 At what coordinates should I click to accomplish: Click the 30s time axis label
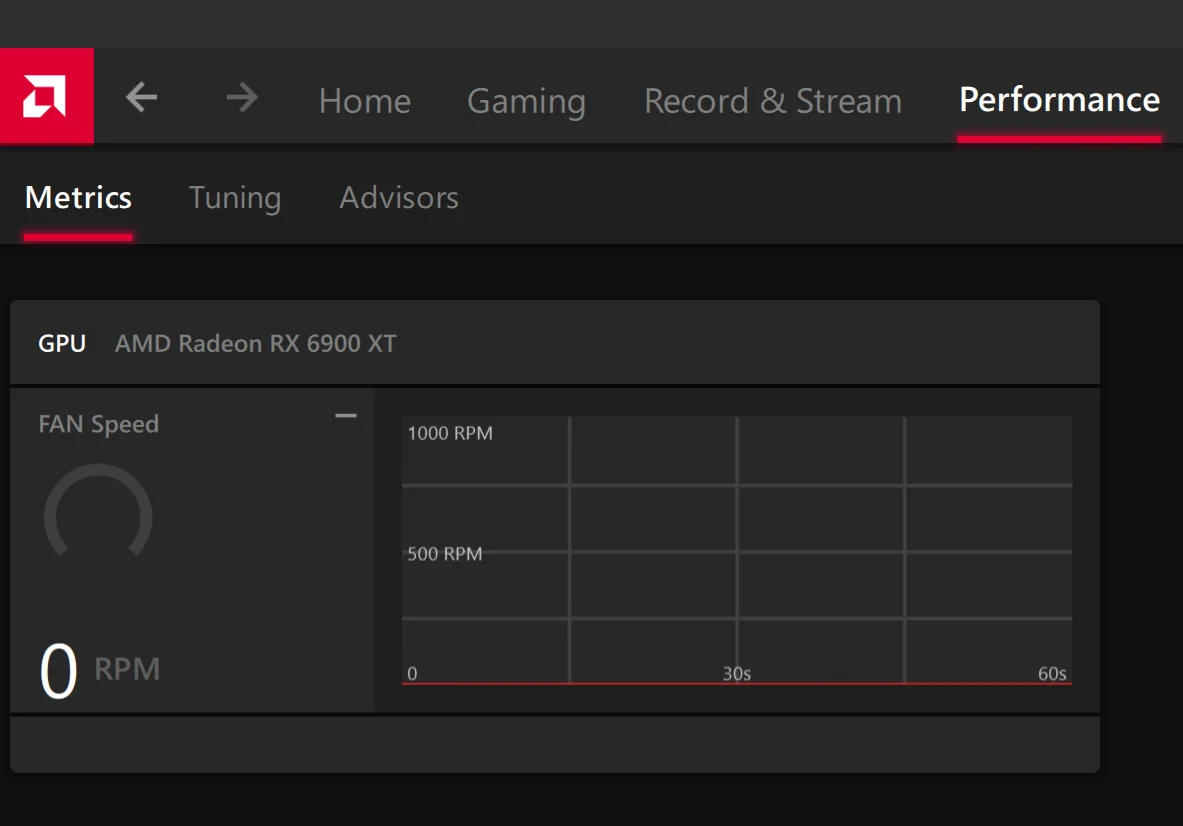[x=736, y=674]
